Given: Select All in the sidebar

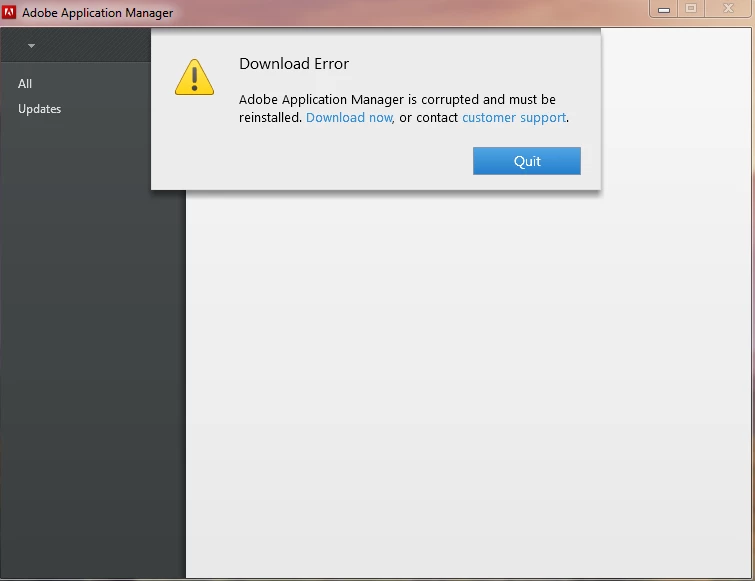Looking at the screenshot, I should click(x=25, y=84).
